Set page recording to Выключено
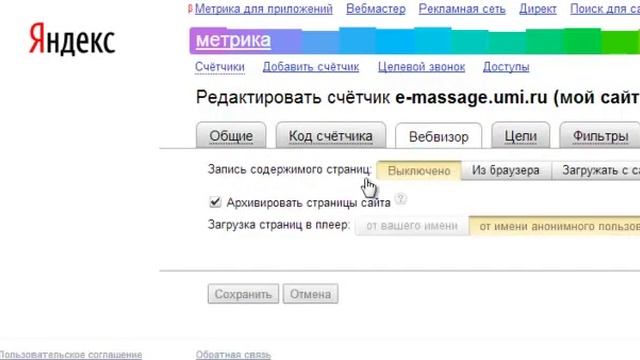640x360 pixels. point(419,171)
